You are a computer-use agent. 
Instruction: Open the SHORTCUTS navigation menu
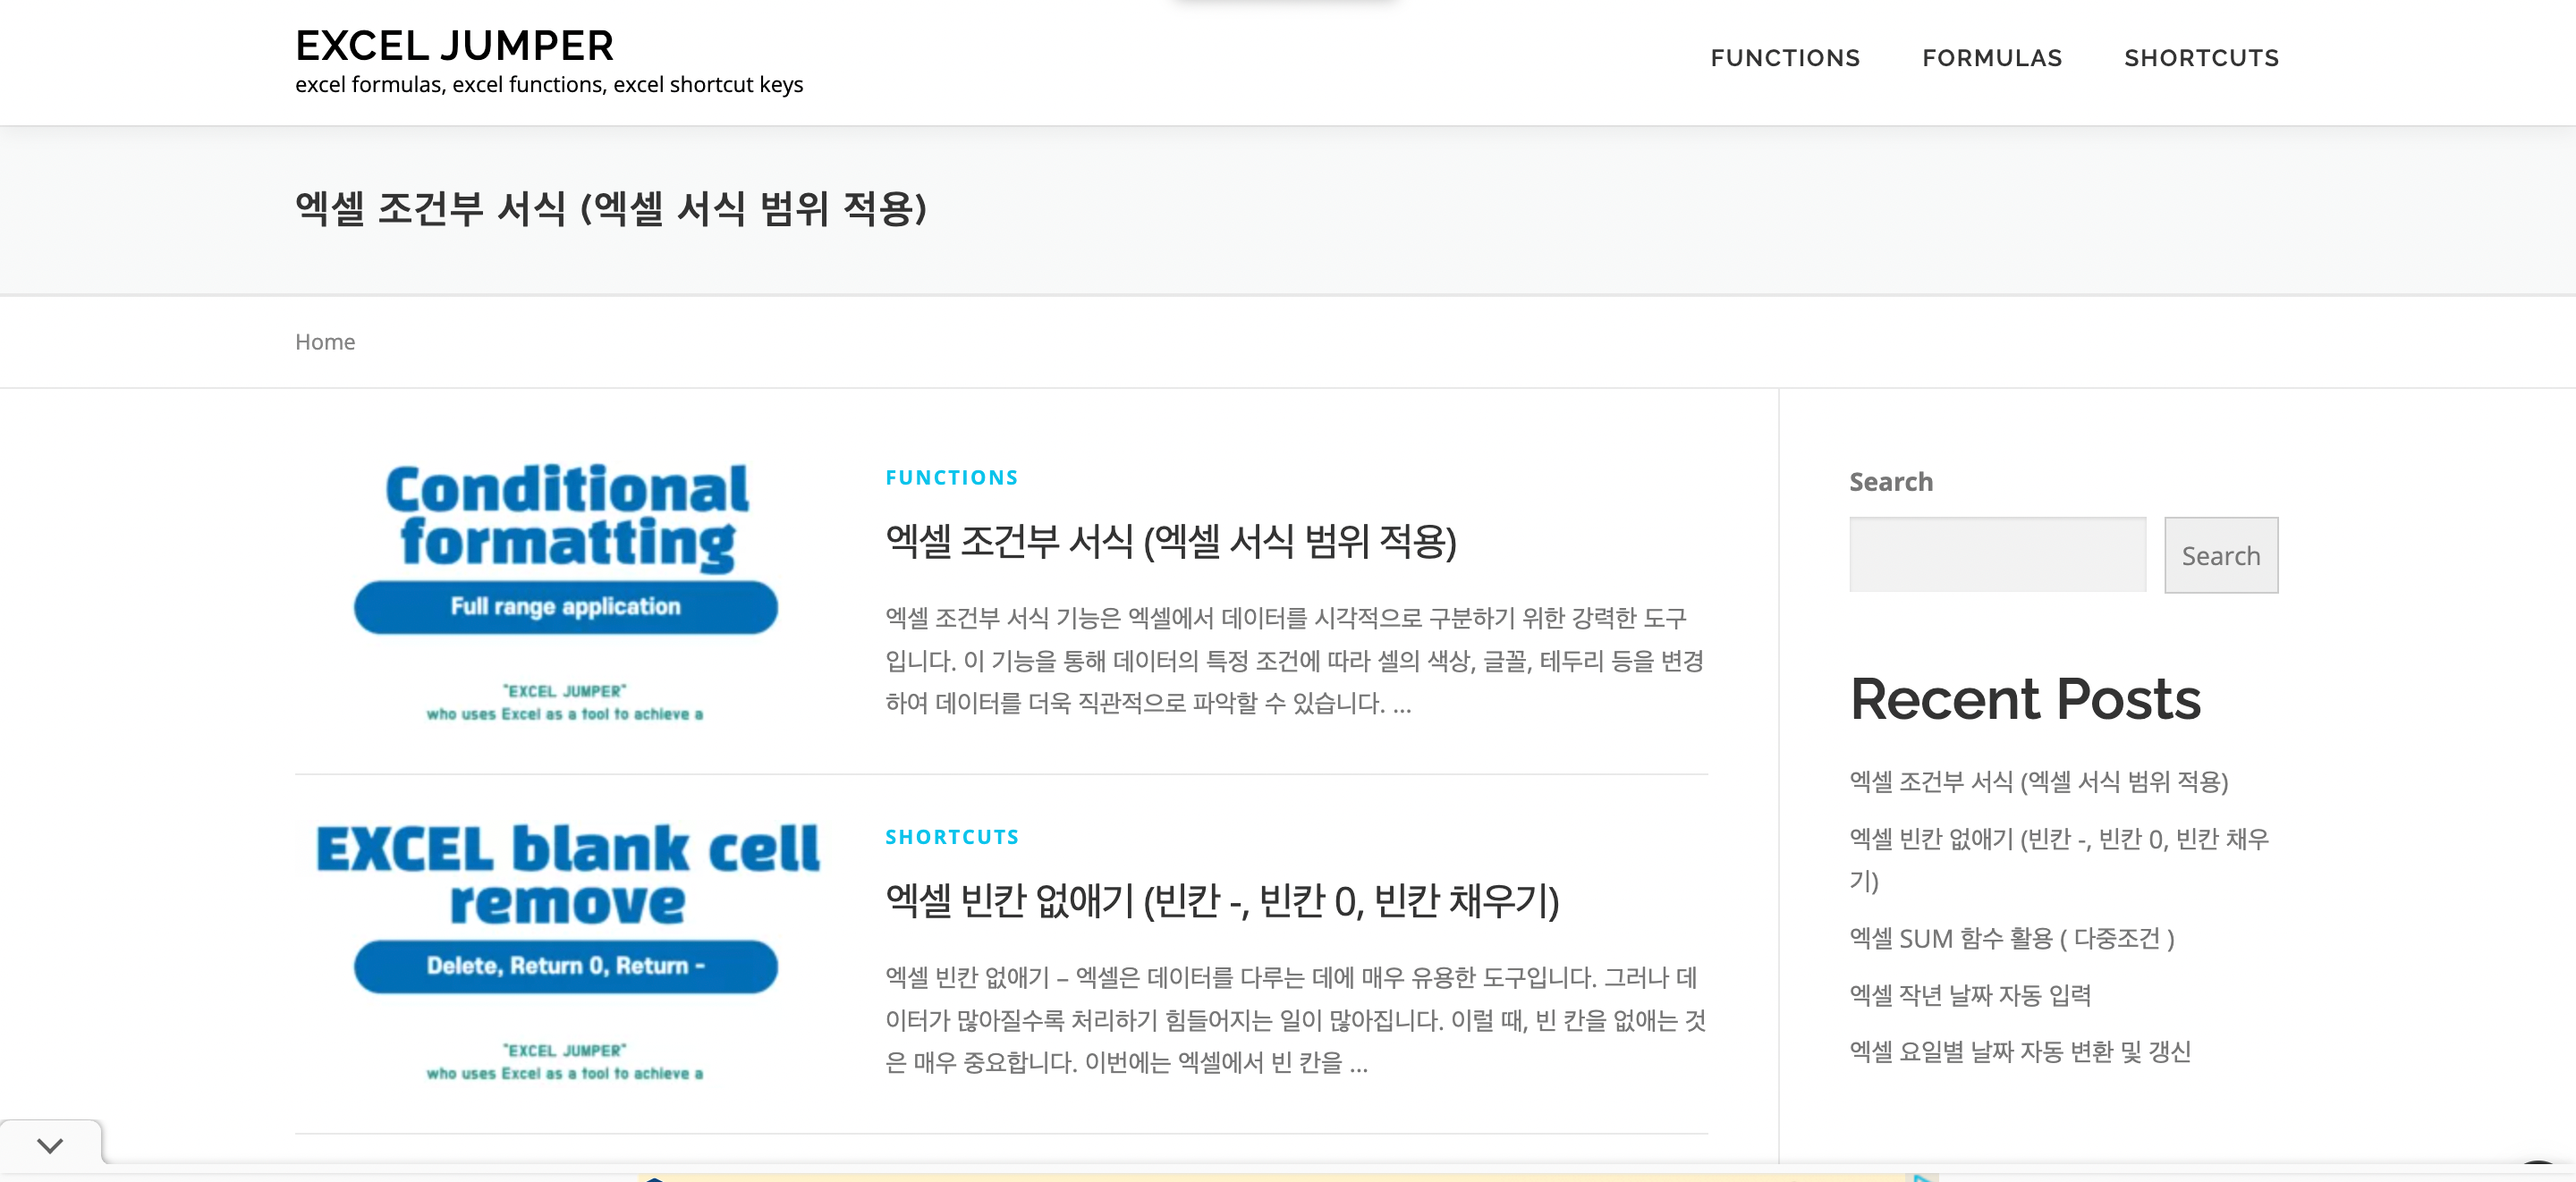[x=2201, y=58]
